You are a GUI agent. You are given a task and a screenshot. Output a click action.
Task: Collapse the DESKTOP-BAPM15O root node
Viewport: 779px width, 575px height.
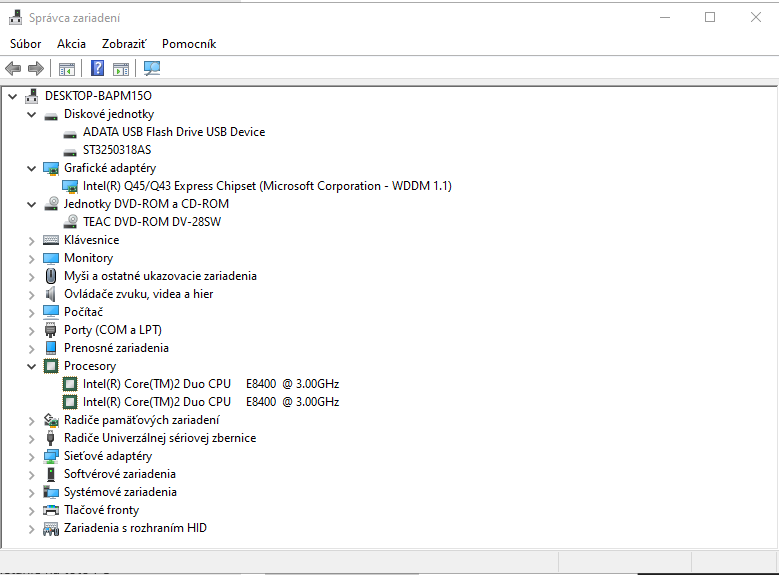click(13, 96)
